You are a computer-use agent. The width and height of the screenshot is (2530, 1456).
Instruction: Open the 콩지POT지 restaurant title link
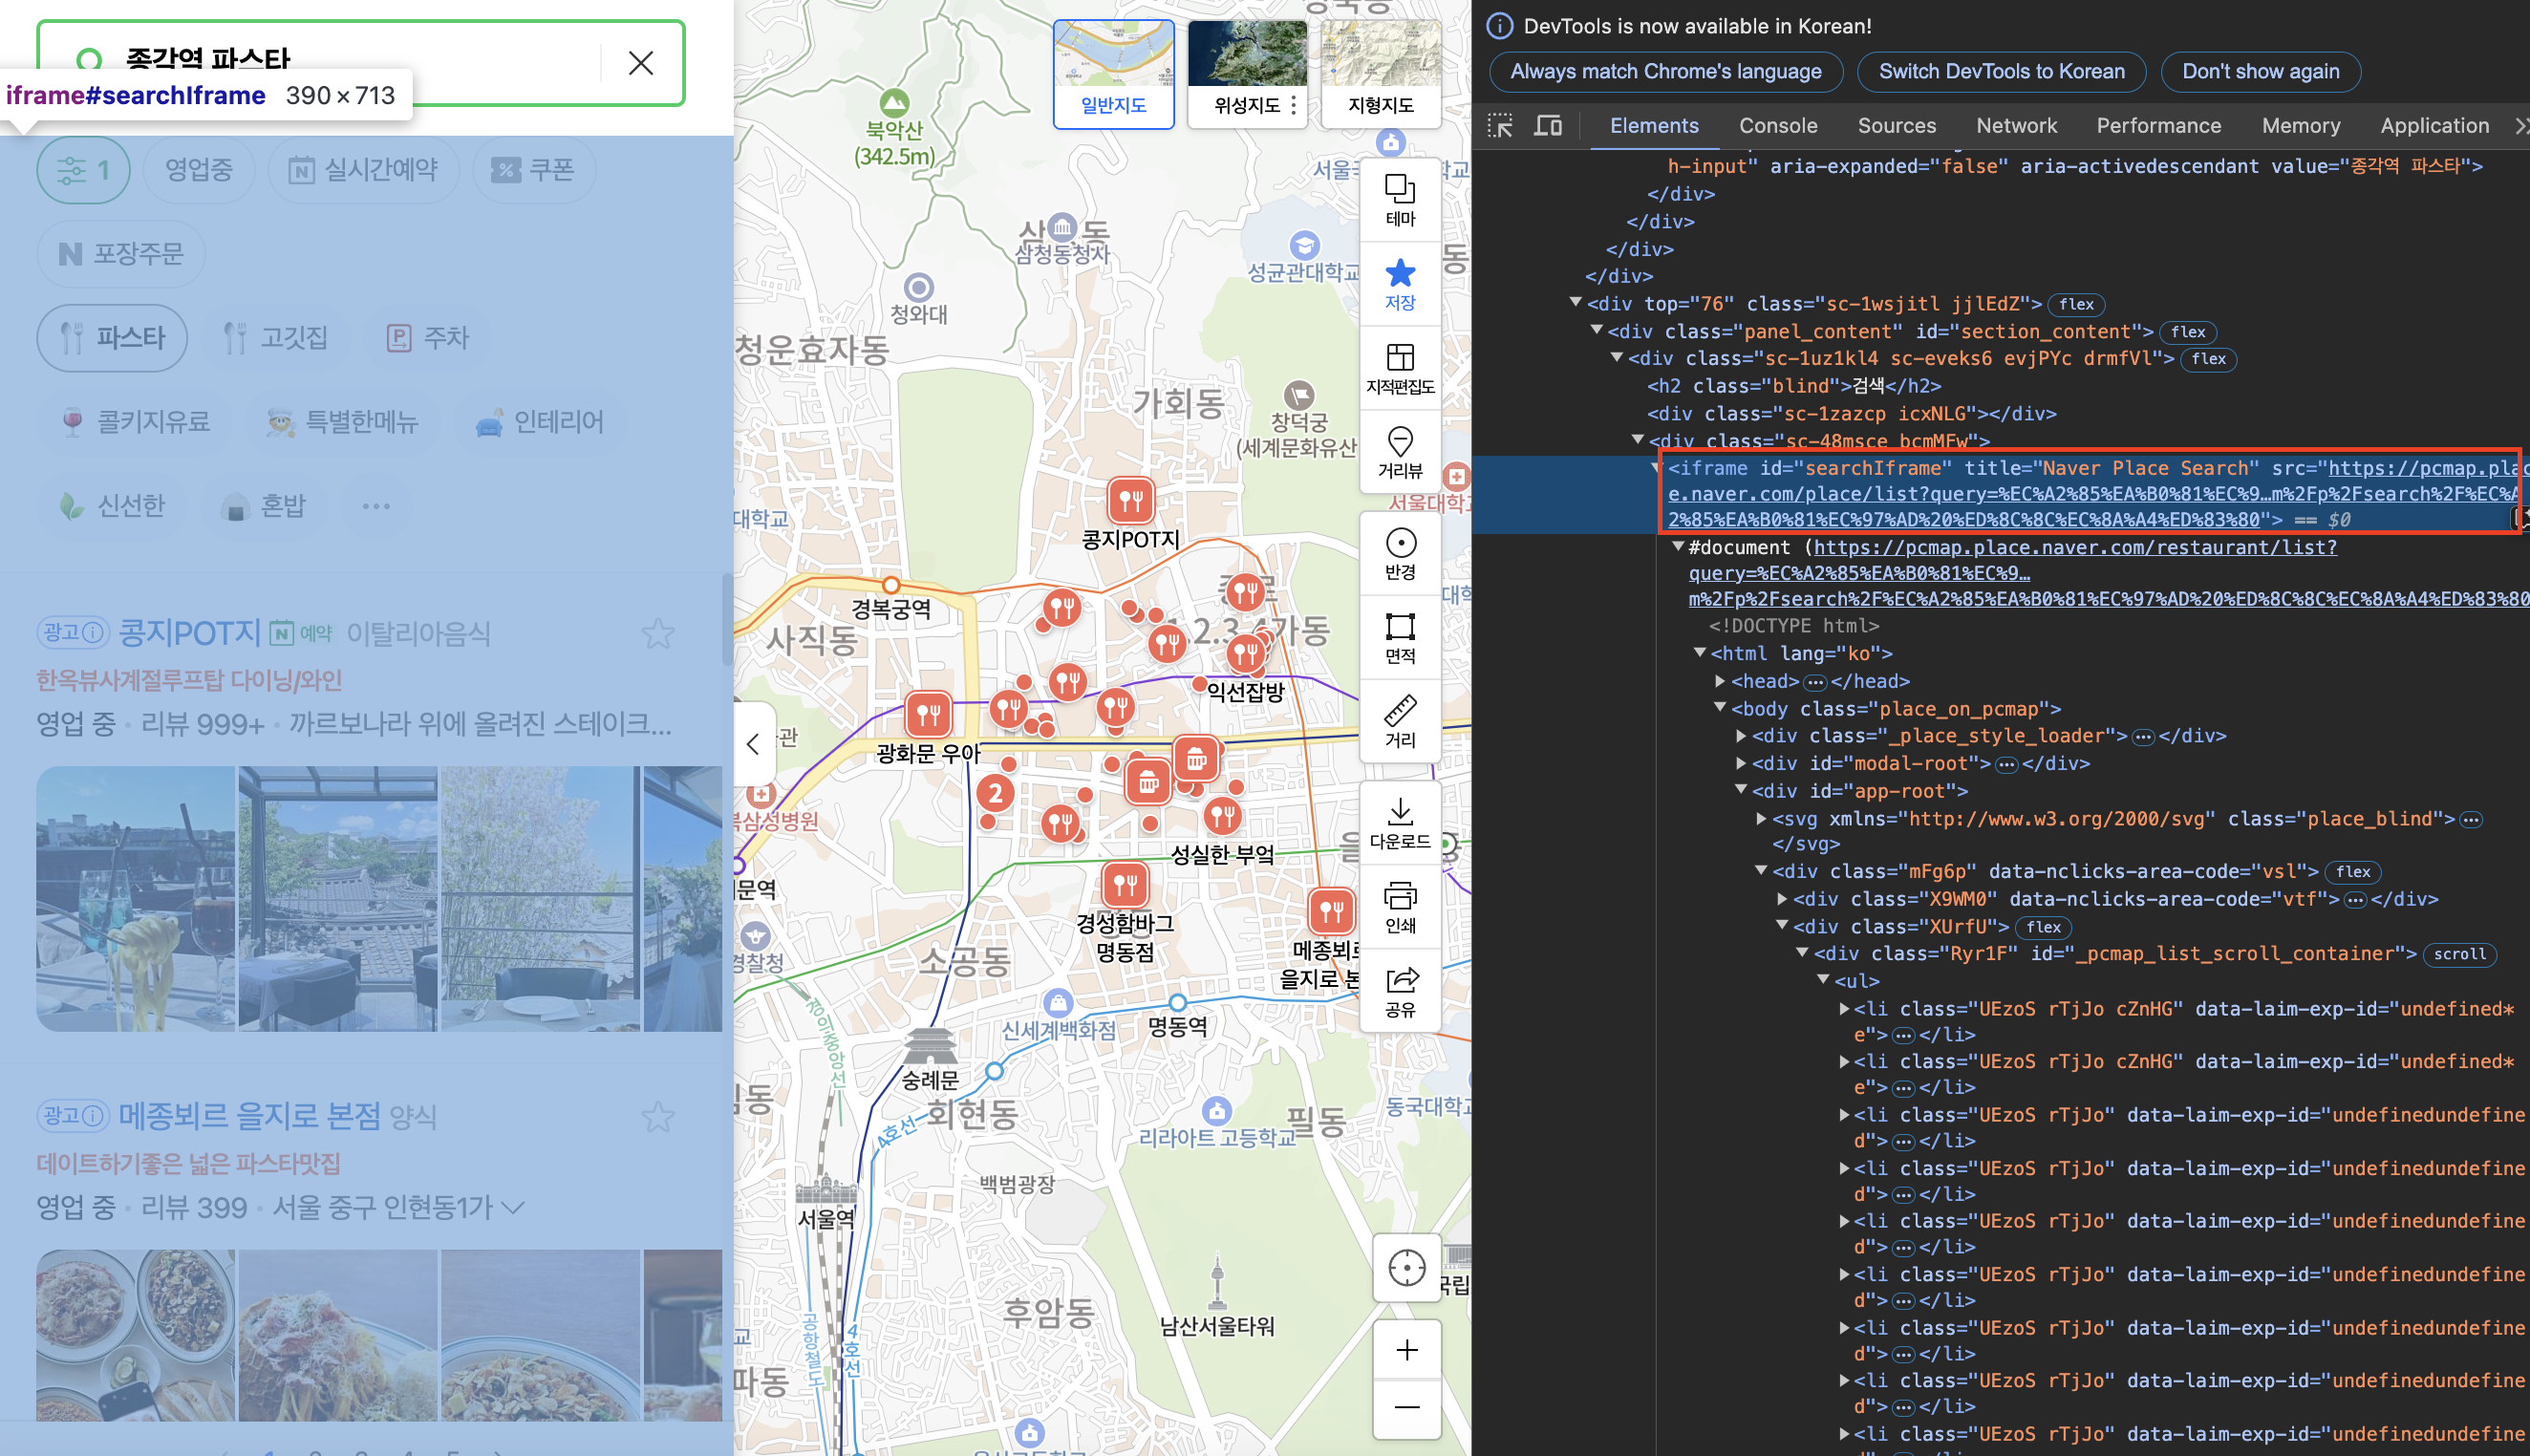tap(189, 633)
